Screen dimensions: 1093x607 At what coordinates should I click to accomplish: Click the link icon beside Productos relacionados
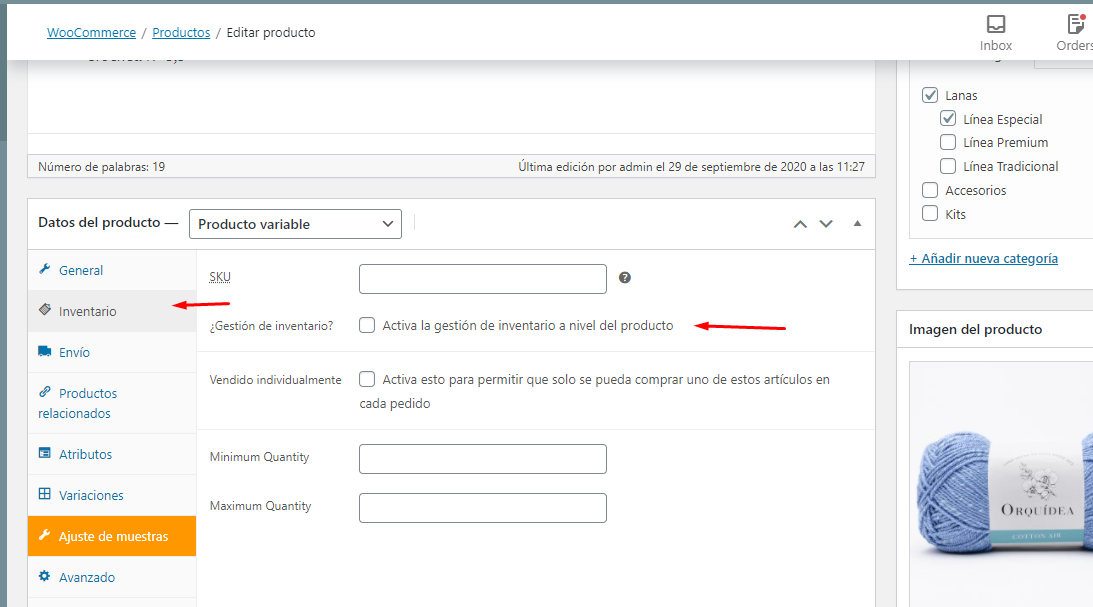tap(44, 393)
